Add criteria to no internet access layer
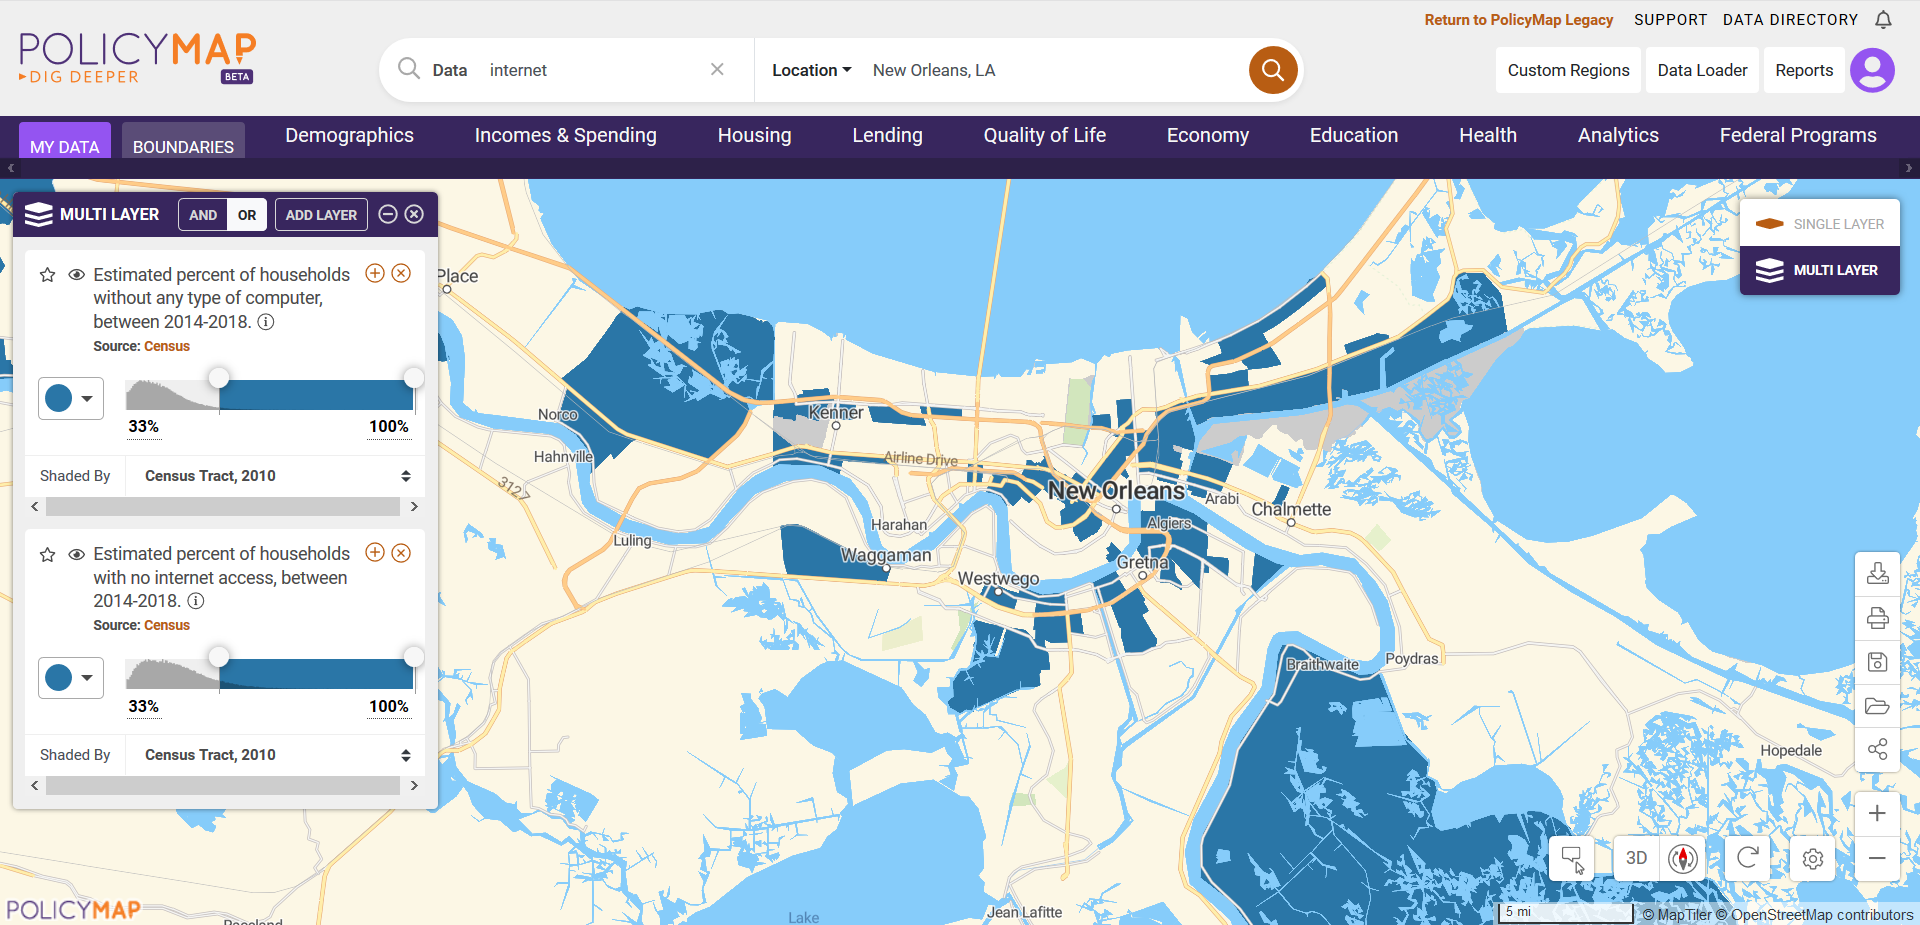This screenshot has width=1920, height=925. [x=375, y=553]
